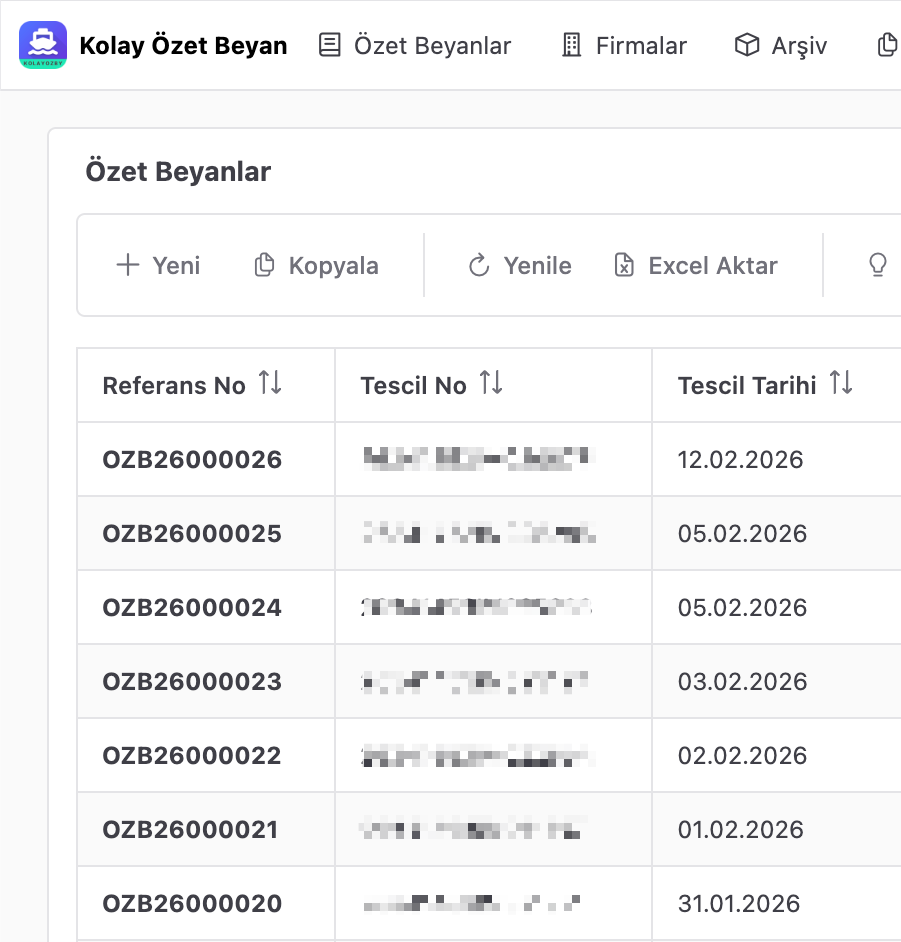This screenshot has width=901, height=942.
Task: Go to the Firmalar menu
Action: point(623,46)
